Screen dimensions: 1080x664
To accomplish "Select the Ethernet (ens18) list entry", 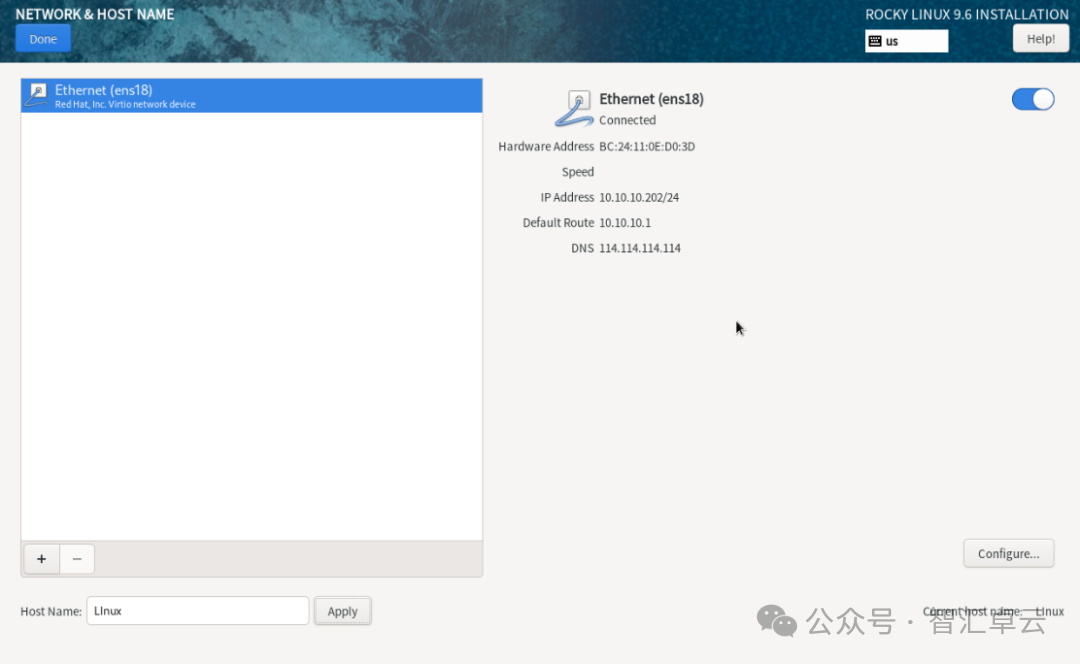I will tap(250, 96).
